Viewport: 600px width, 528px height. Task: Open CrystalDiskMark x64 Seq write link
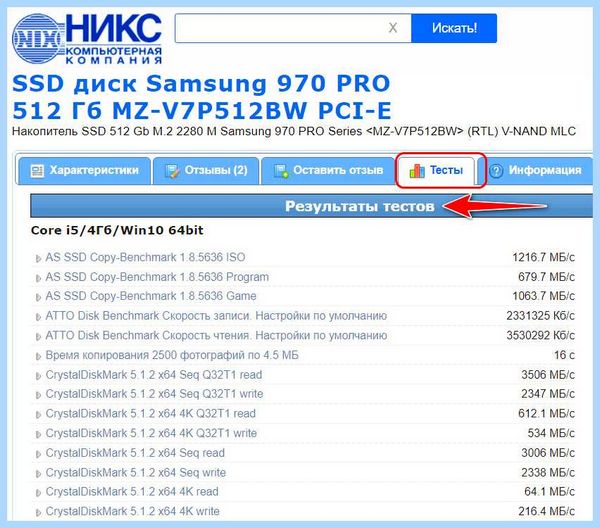pyautogui.click(x=135, y=473)
